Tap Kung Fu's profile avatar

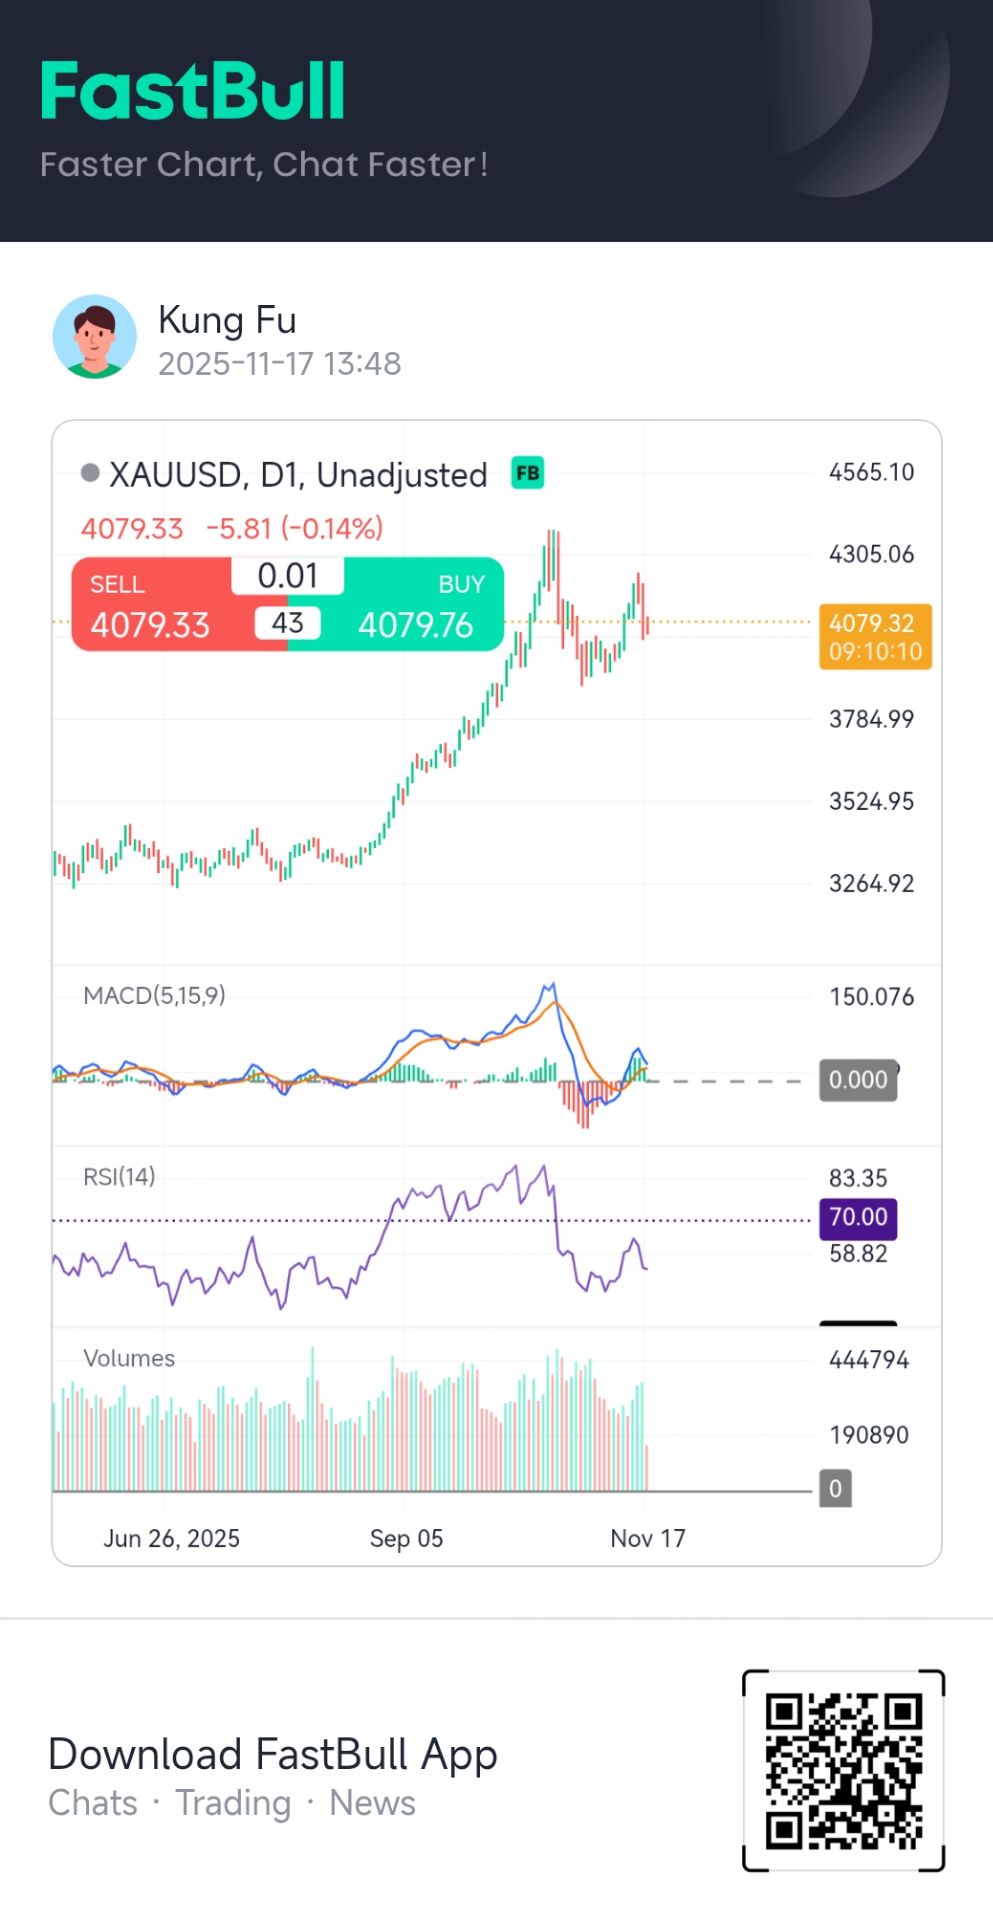tap(94, 337)
